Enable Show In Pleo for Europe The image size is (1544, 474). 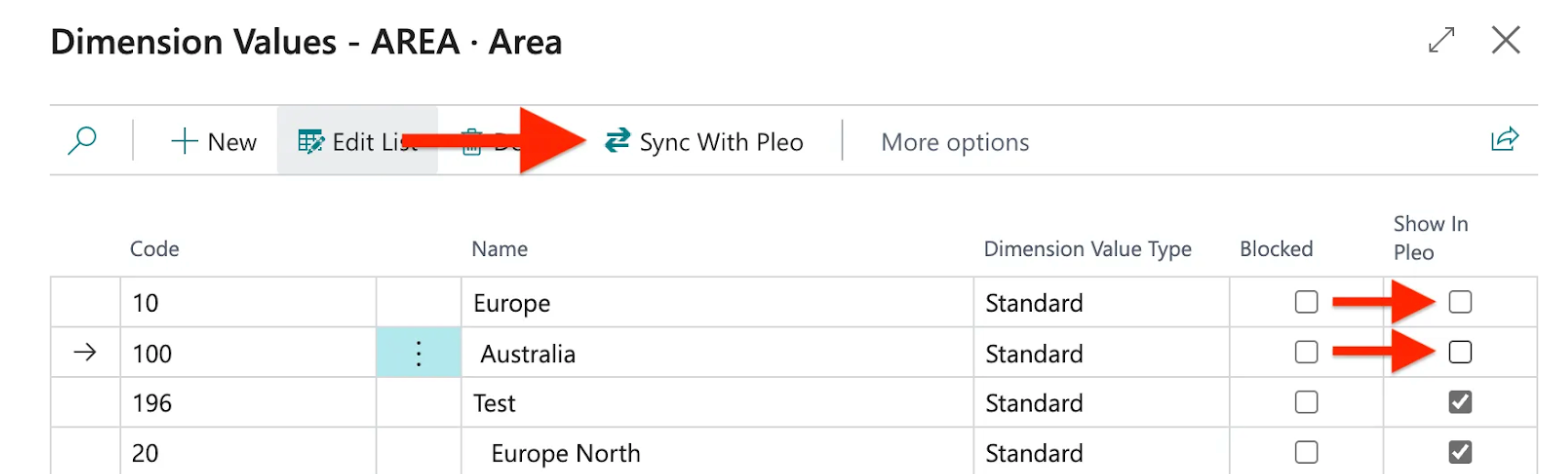point(1460,302)
